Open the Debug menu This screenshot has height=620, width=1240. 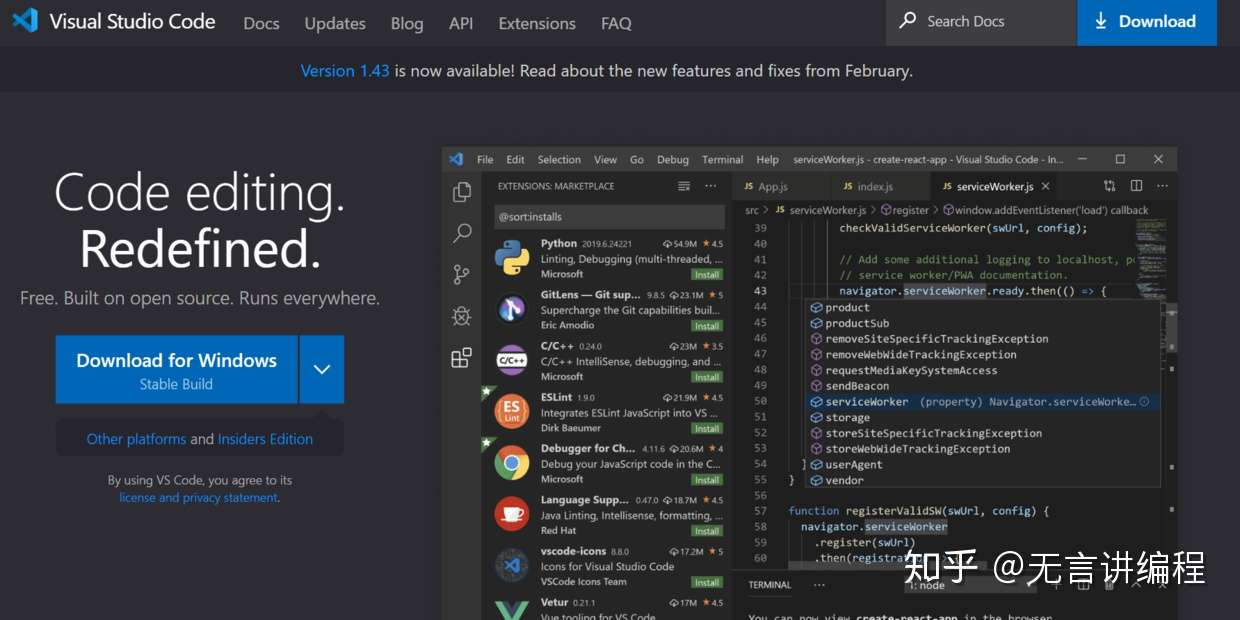[673, 159]
